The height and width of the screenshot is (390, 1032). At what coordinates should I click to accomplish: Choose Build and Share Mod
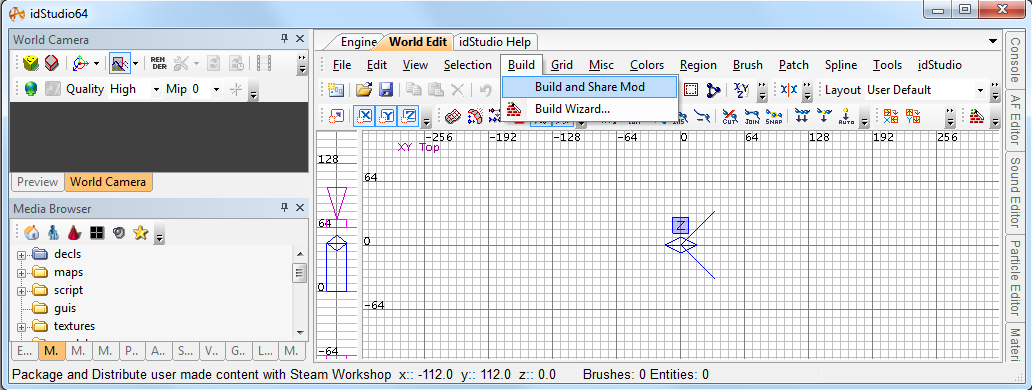[590, 87]
